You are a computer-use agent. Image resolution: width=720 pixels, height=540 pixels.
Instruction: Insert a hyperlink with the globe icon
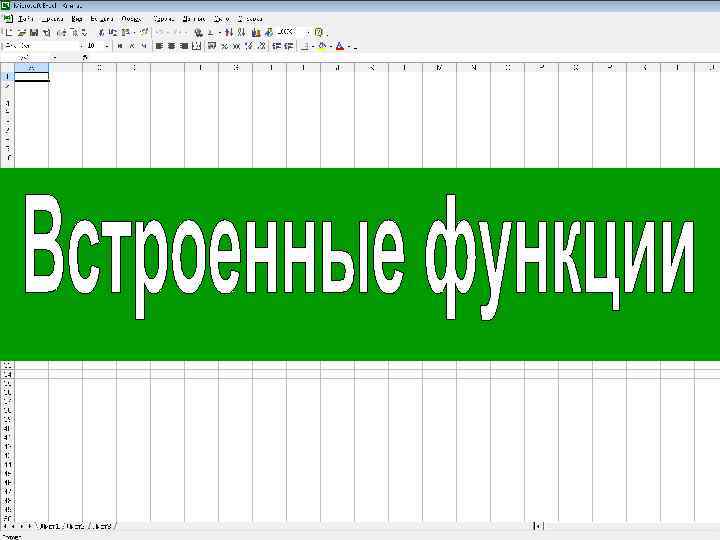(x=198, y=32)
